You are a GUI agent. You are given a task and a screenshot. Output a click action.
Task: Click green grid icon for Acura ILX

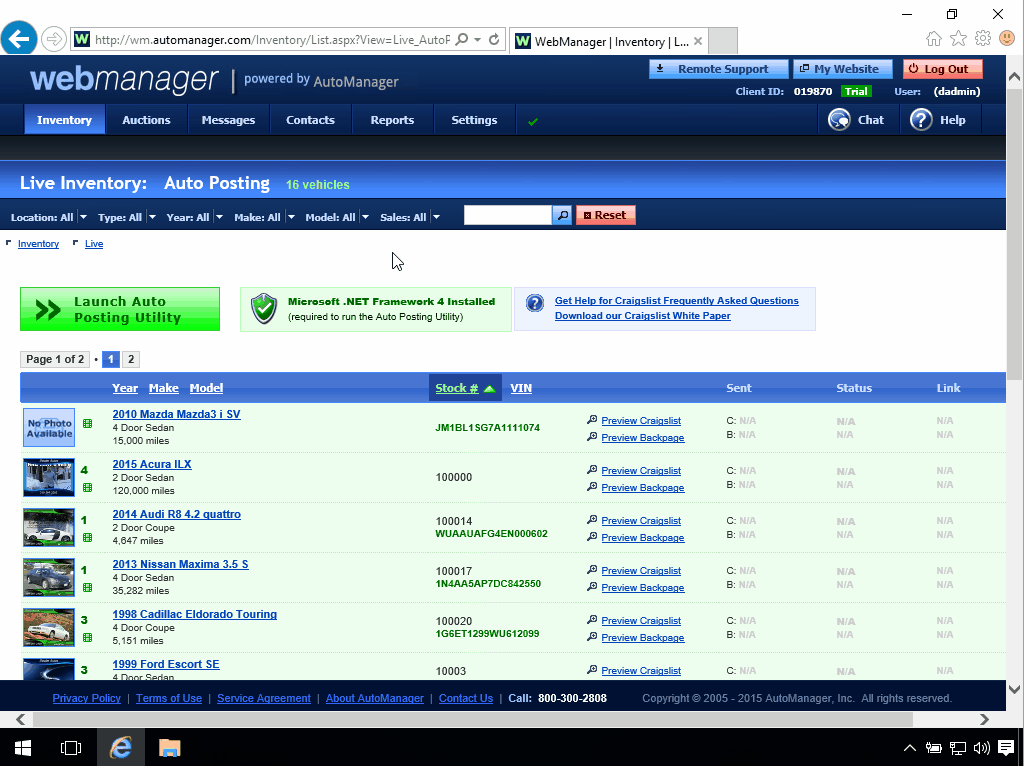coord(88,488)
